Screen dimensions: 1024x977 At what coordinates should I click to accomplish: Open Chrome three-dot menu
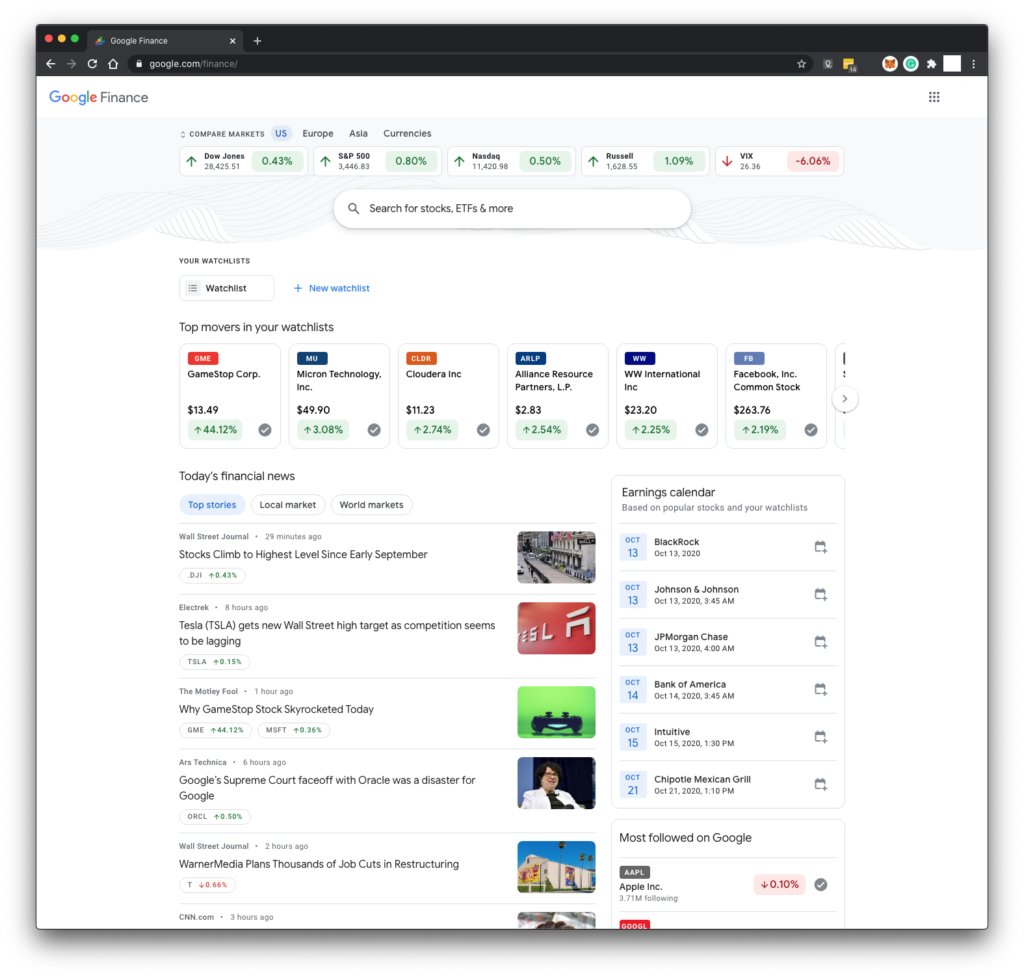pyautogui.click(x=973, y=64)
